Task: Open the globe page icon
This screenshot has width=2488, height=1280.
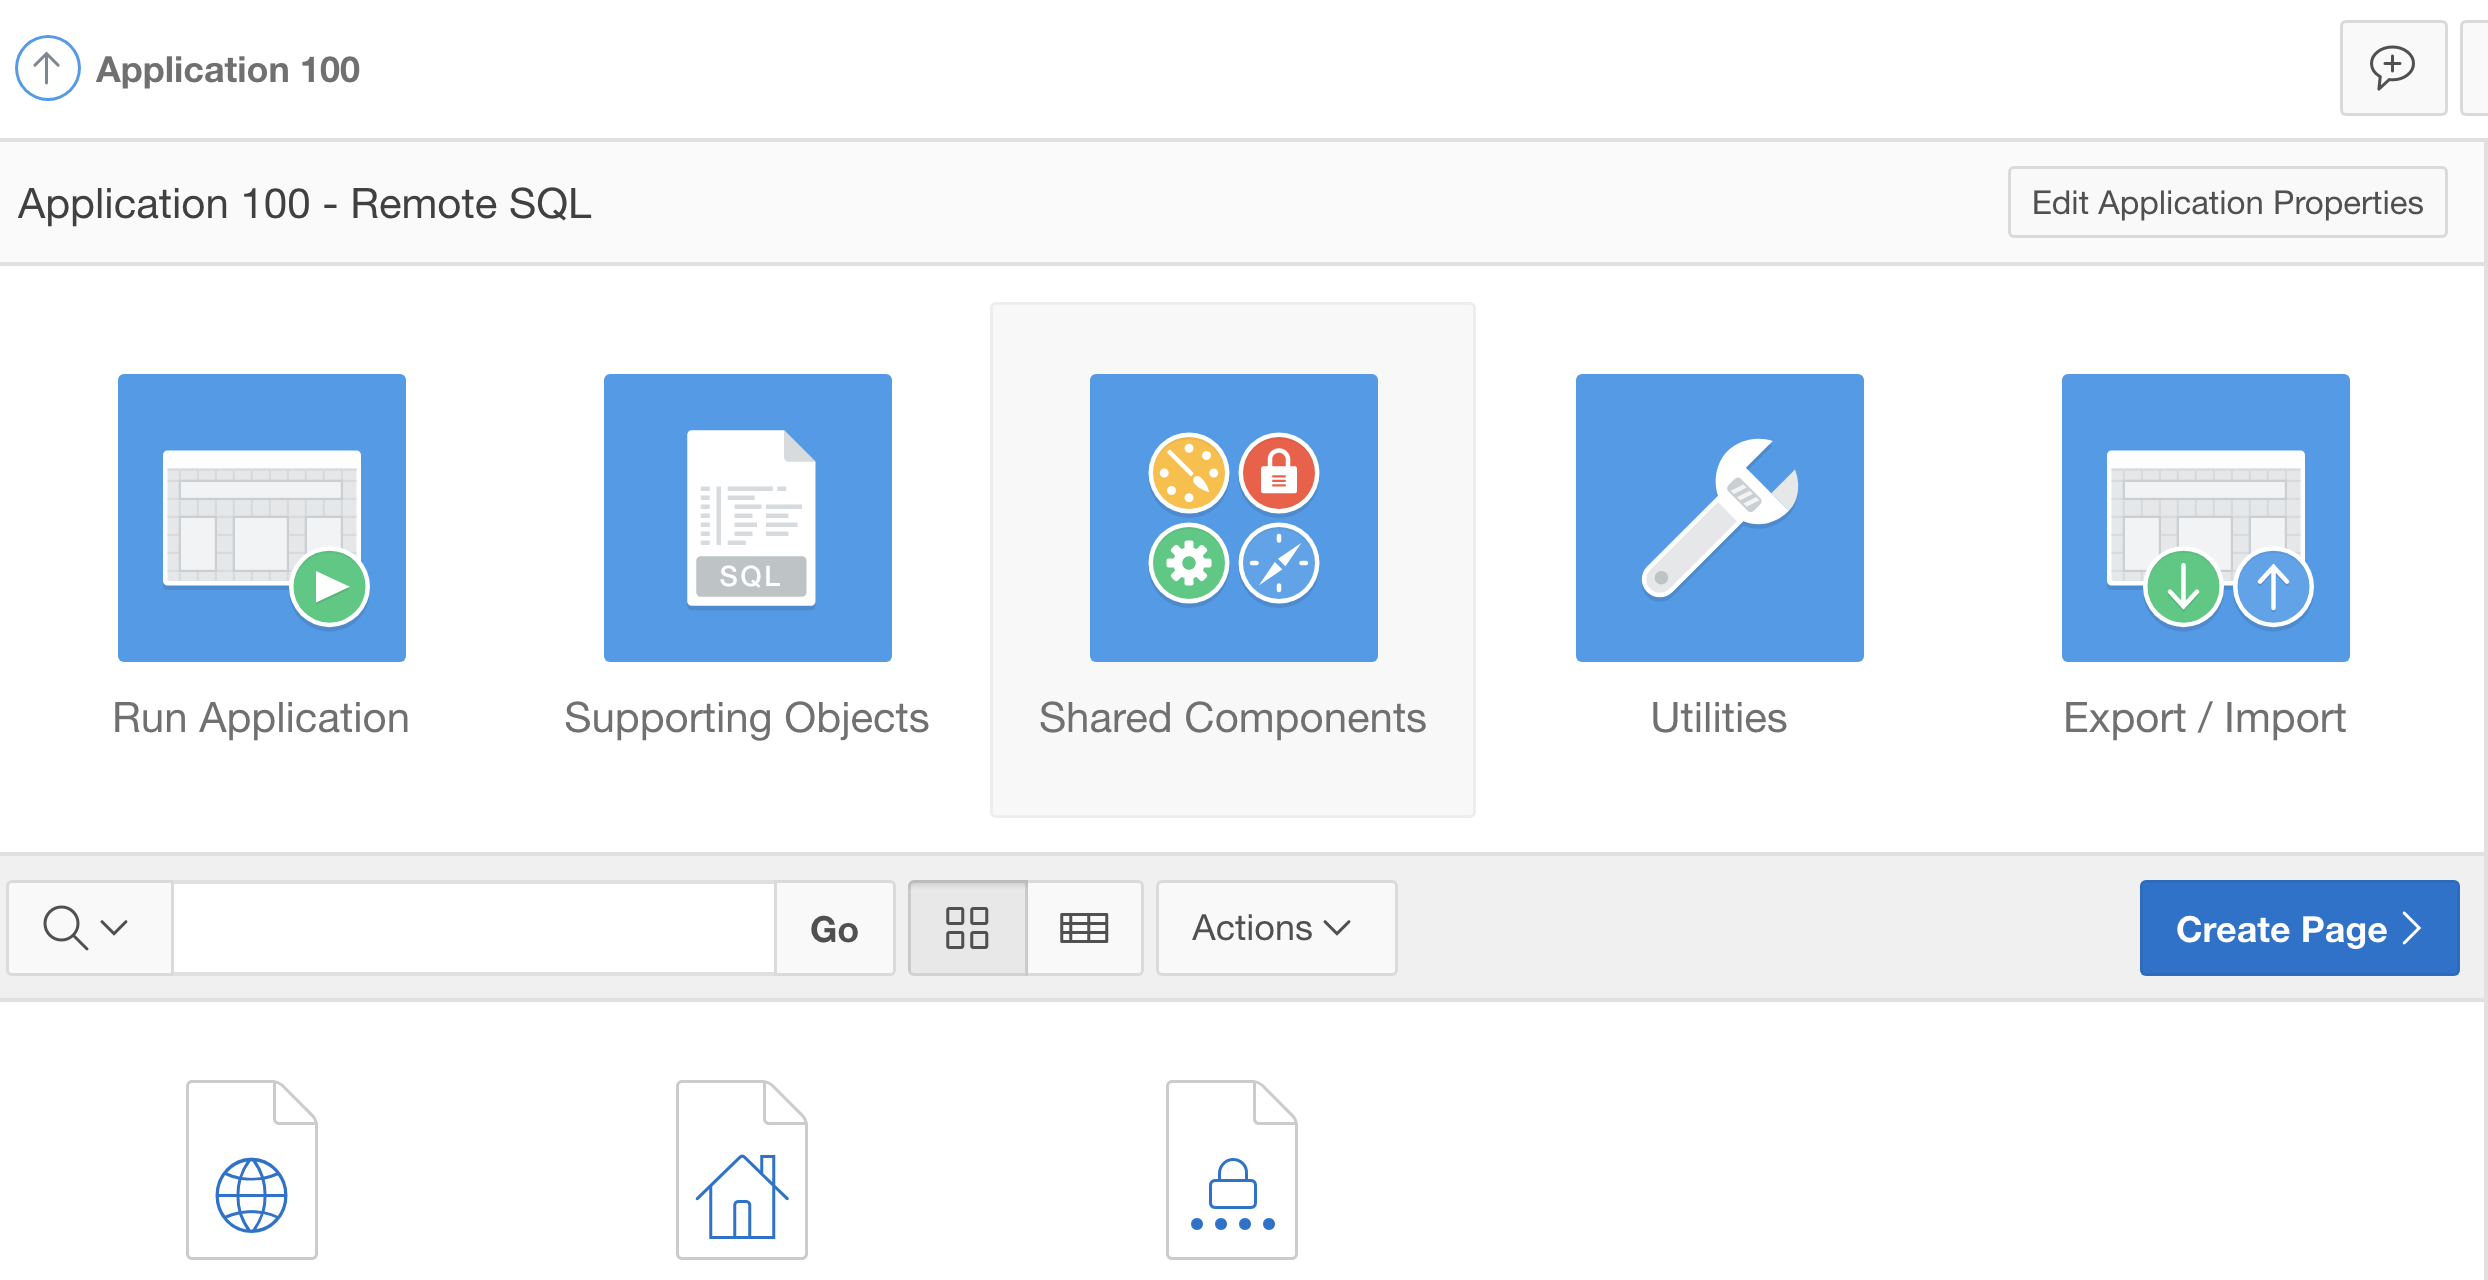Action: tap(252, 1170)
